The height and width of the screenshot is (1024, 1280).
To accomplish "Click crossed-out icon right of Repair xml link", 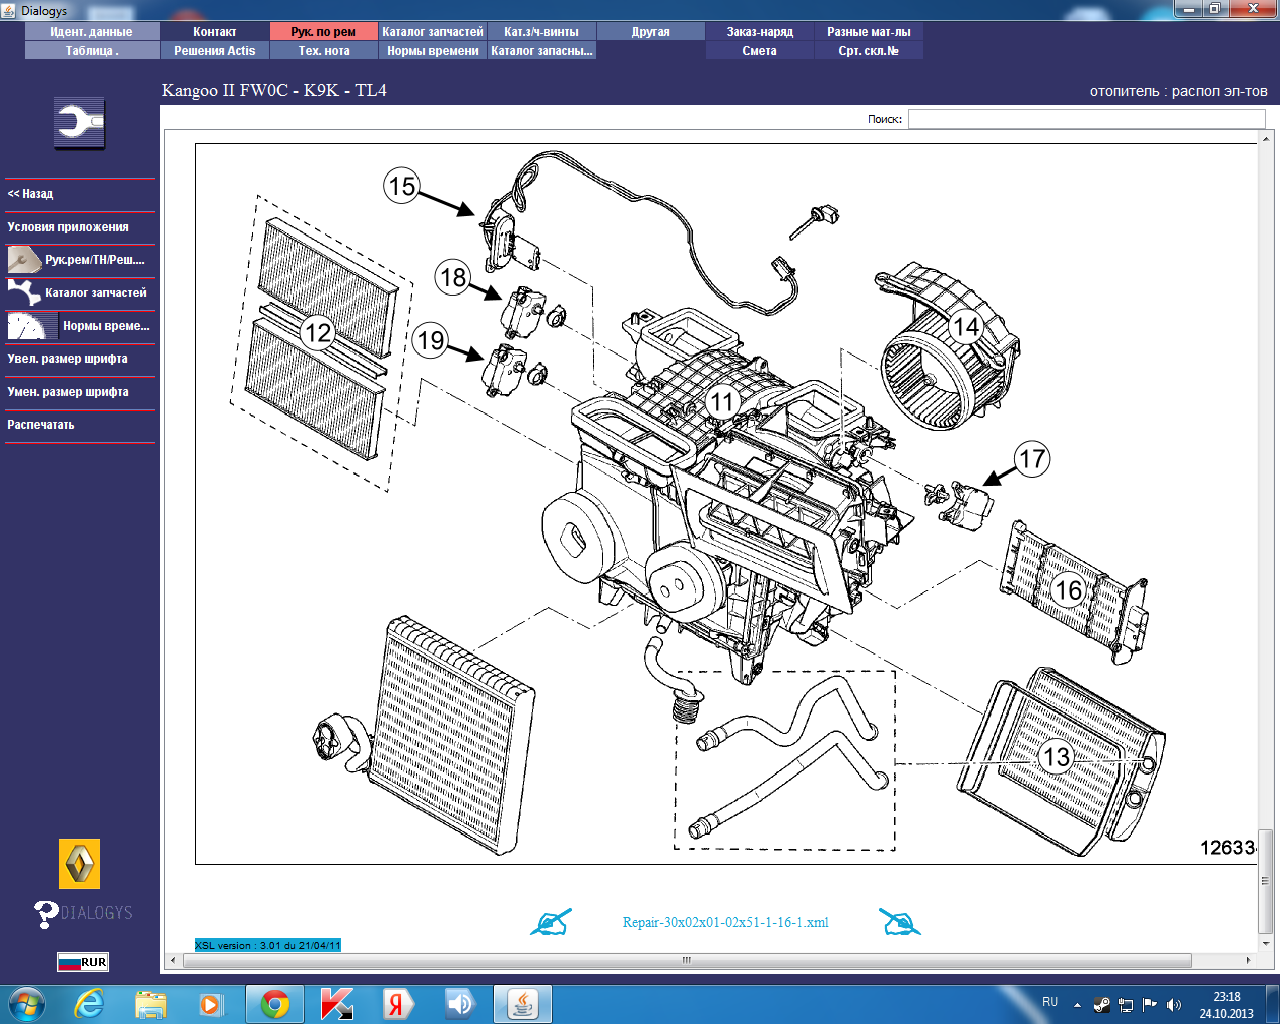I will click(900, 922).
